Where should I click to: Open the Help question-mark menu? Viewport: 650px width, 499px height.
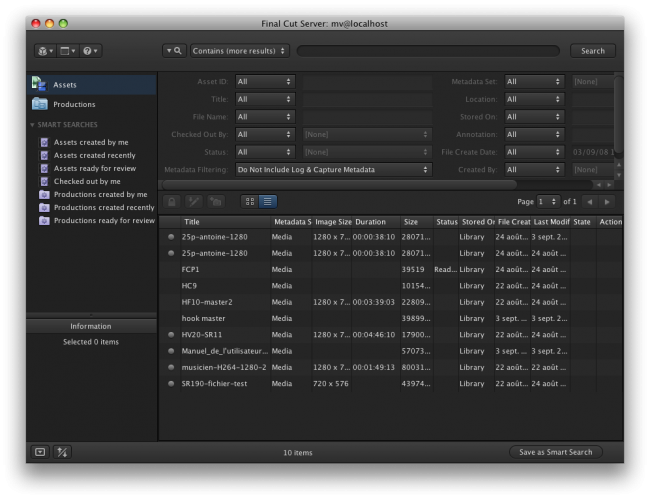(90, 51)
